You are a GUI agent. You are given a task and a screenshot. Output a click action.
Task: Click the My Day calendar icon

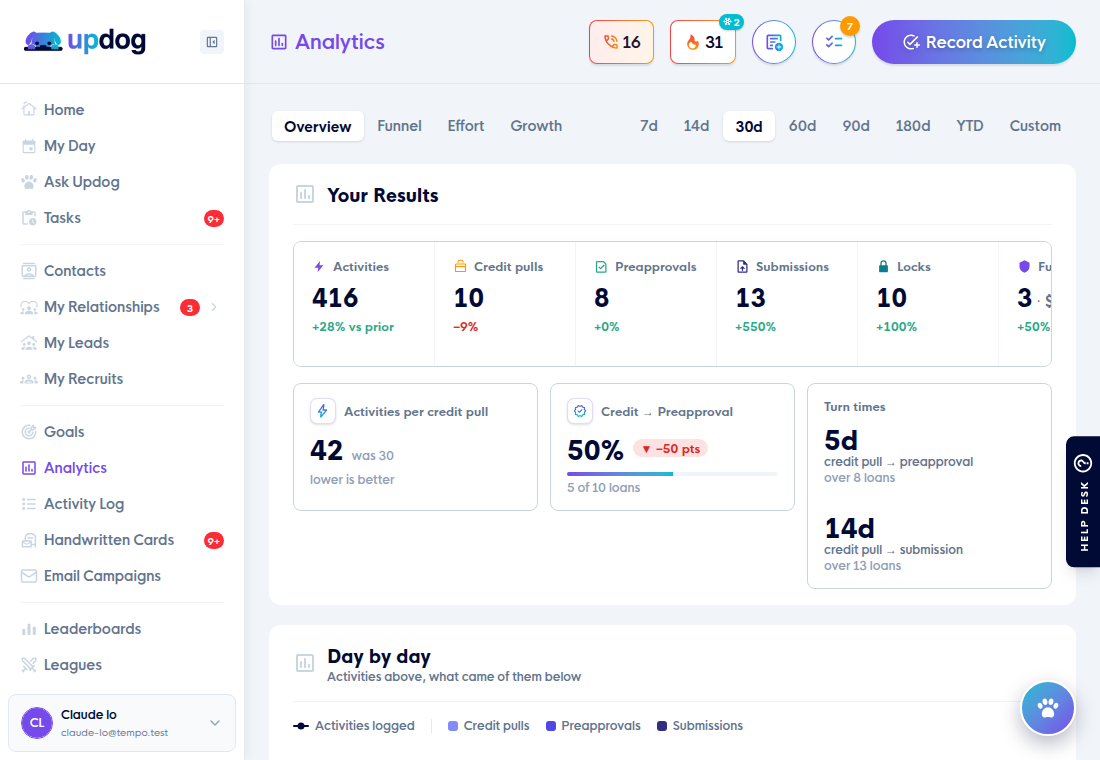29,146
